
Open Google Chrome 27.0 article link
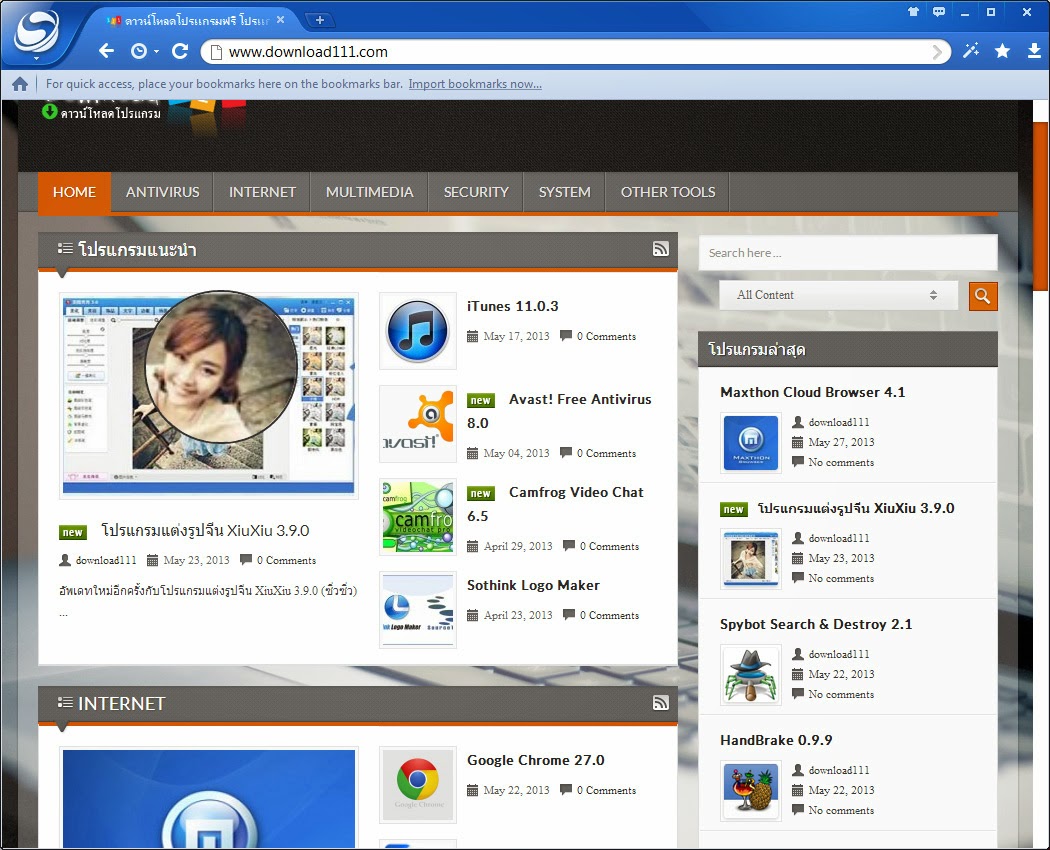coord(536,760)
